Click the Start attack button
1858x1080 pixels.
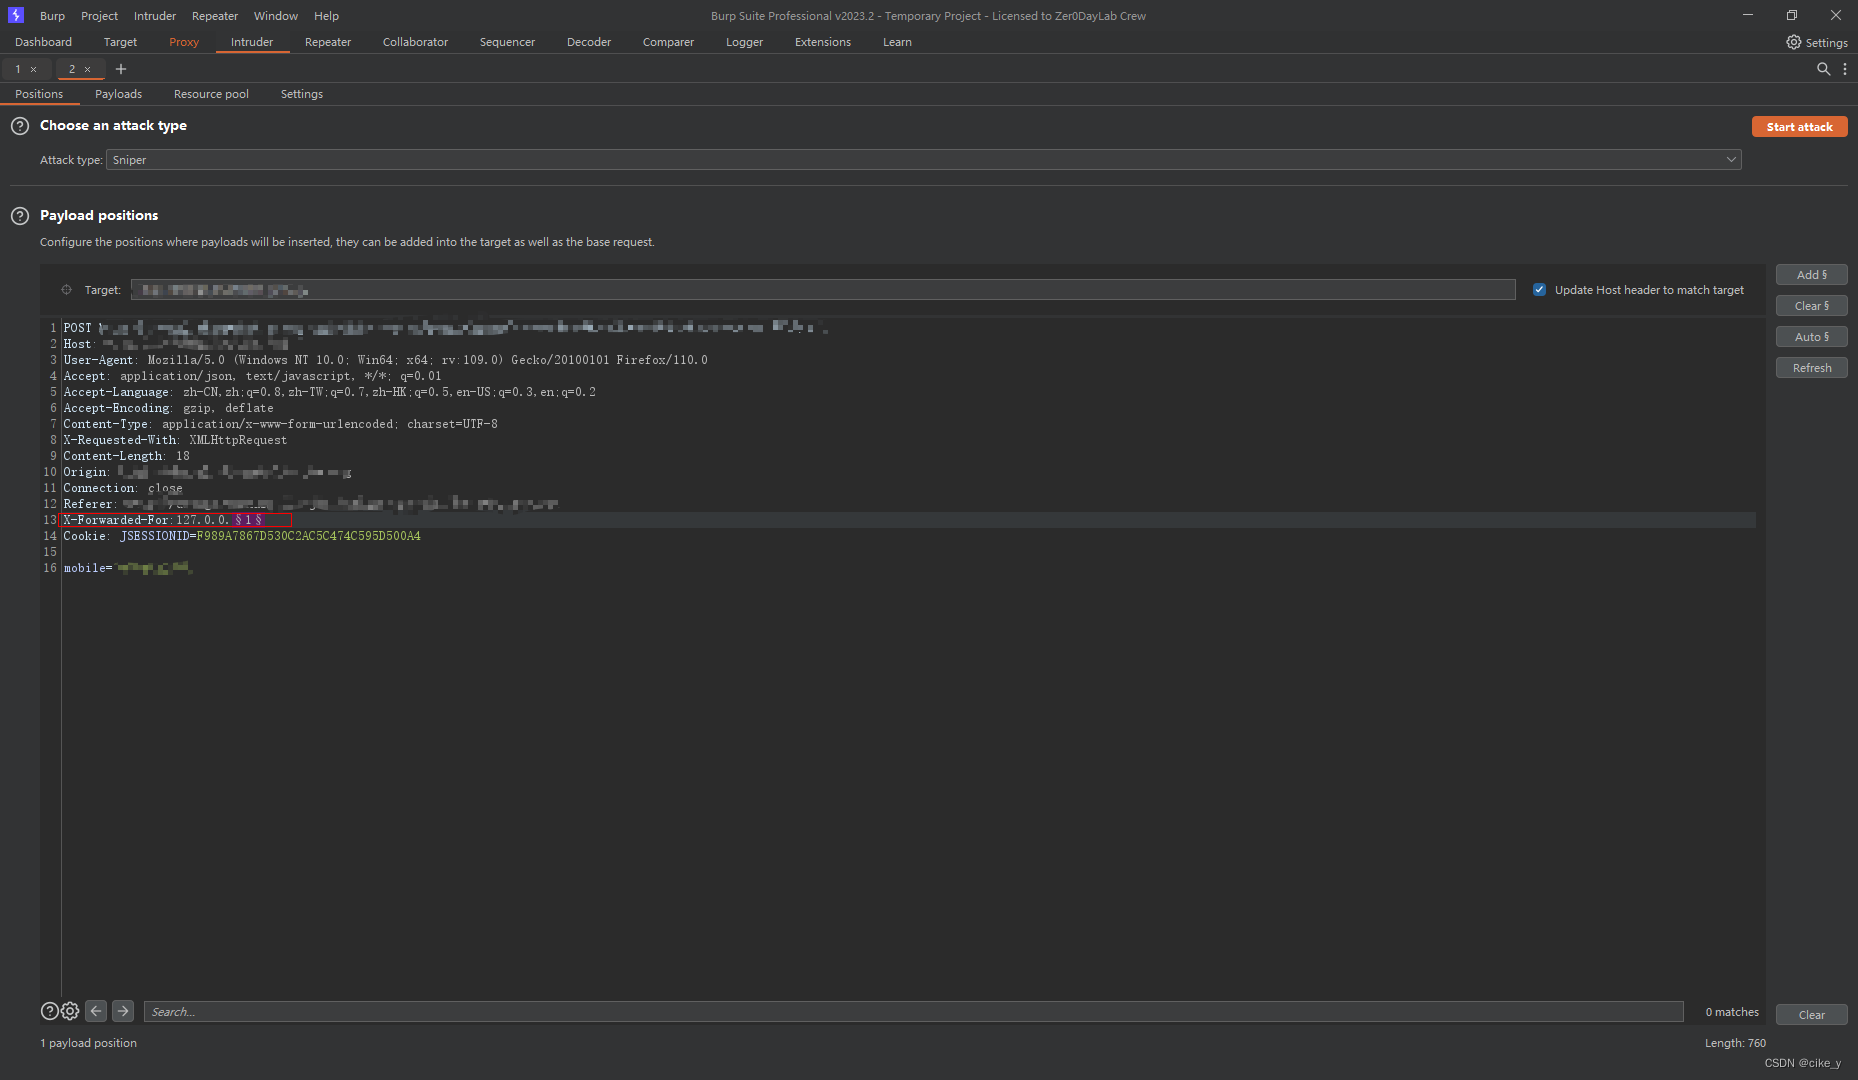coord(1799,127)
